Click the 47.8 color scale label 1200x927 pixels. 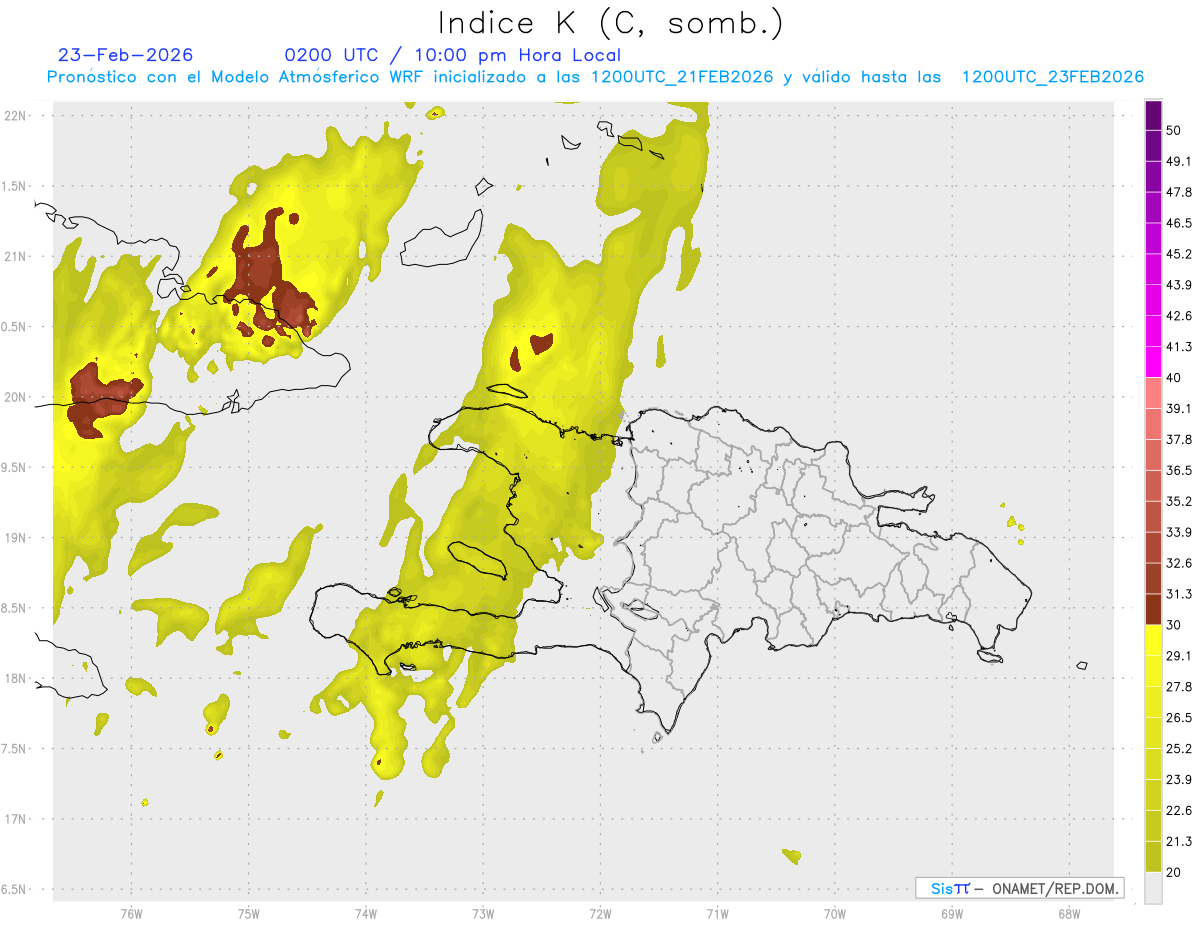click(1179, 192)
